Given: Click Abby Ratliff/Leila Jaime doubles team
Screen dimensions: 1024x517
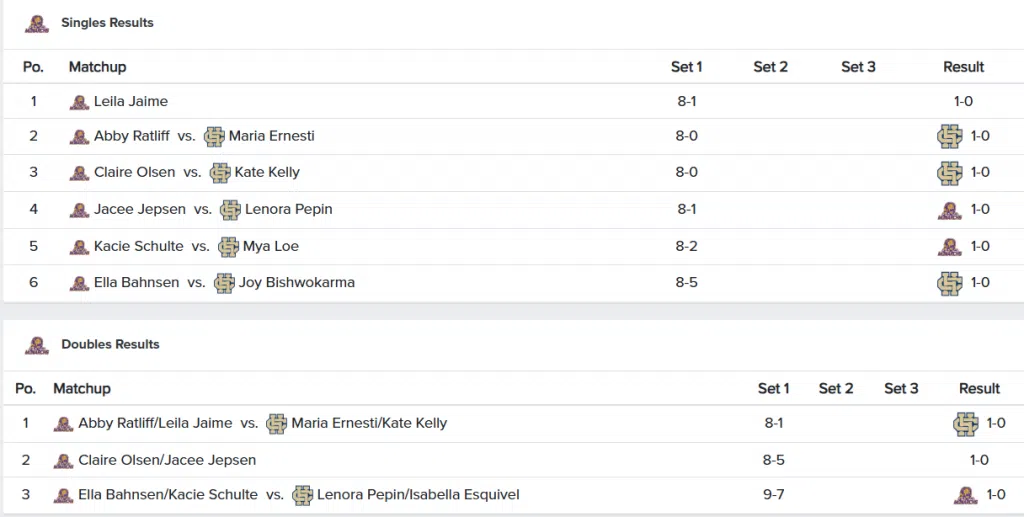Looking at the screenshot, I should point(155,424).
